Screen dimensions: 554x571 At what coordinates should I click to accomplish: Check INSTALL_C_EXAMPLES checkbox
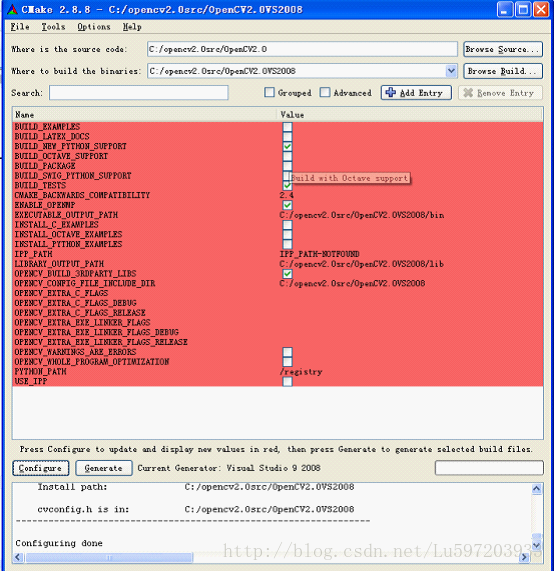coord(287,225)
